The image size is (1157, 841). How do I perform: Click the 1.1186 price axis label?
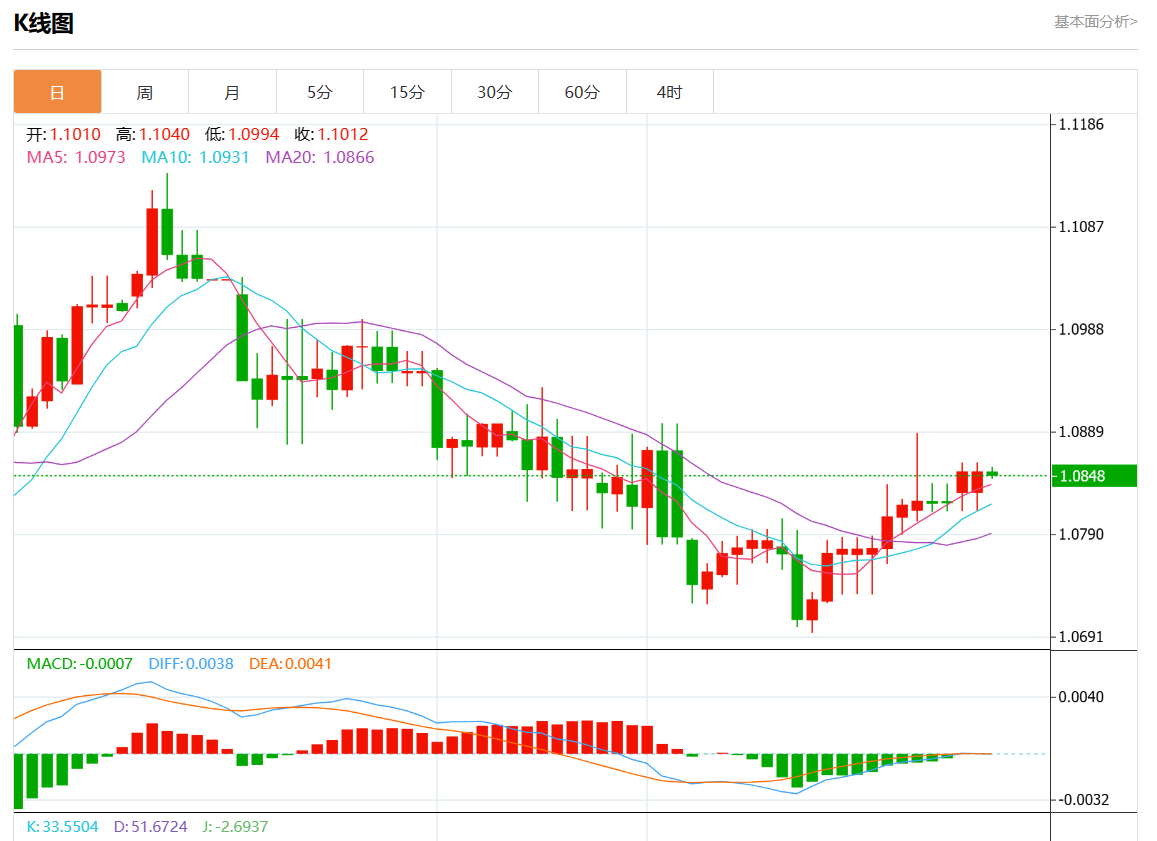tap(1081, 125)
